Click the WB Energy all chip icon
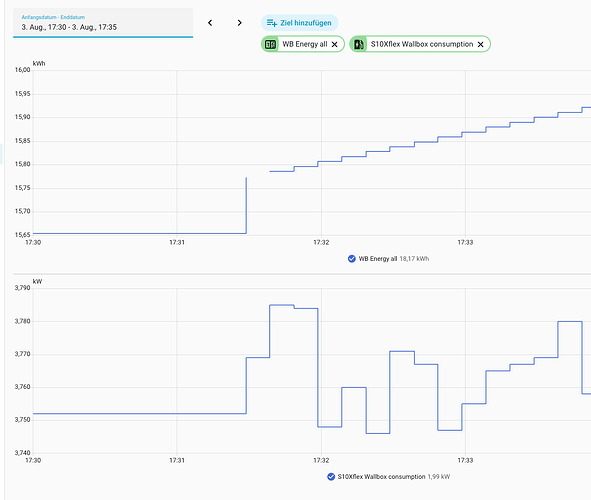This screenshot has height=500, width=591. (270, 44)
